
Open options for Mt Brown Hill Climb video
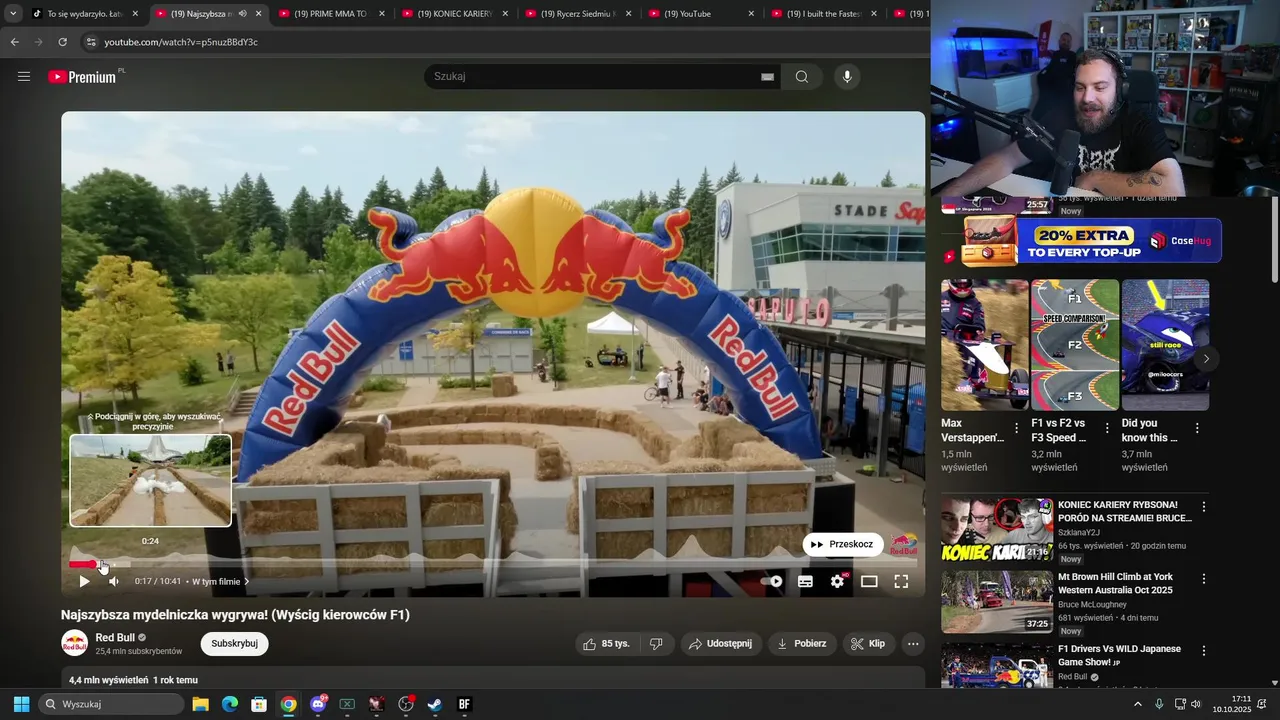[1204, 579]
